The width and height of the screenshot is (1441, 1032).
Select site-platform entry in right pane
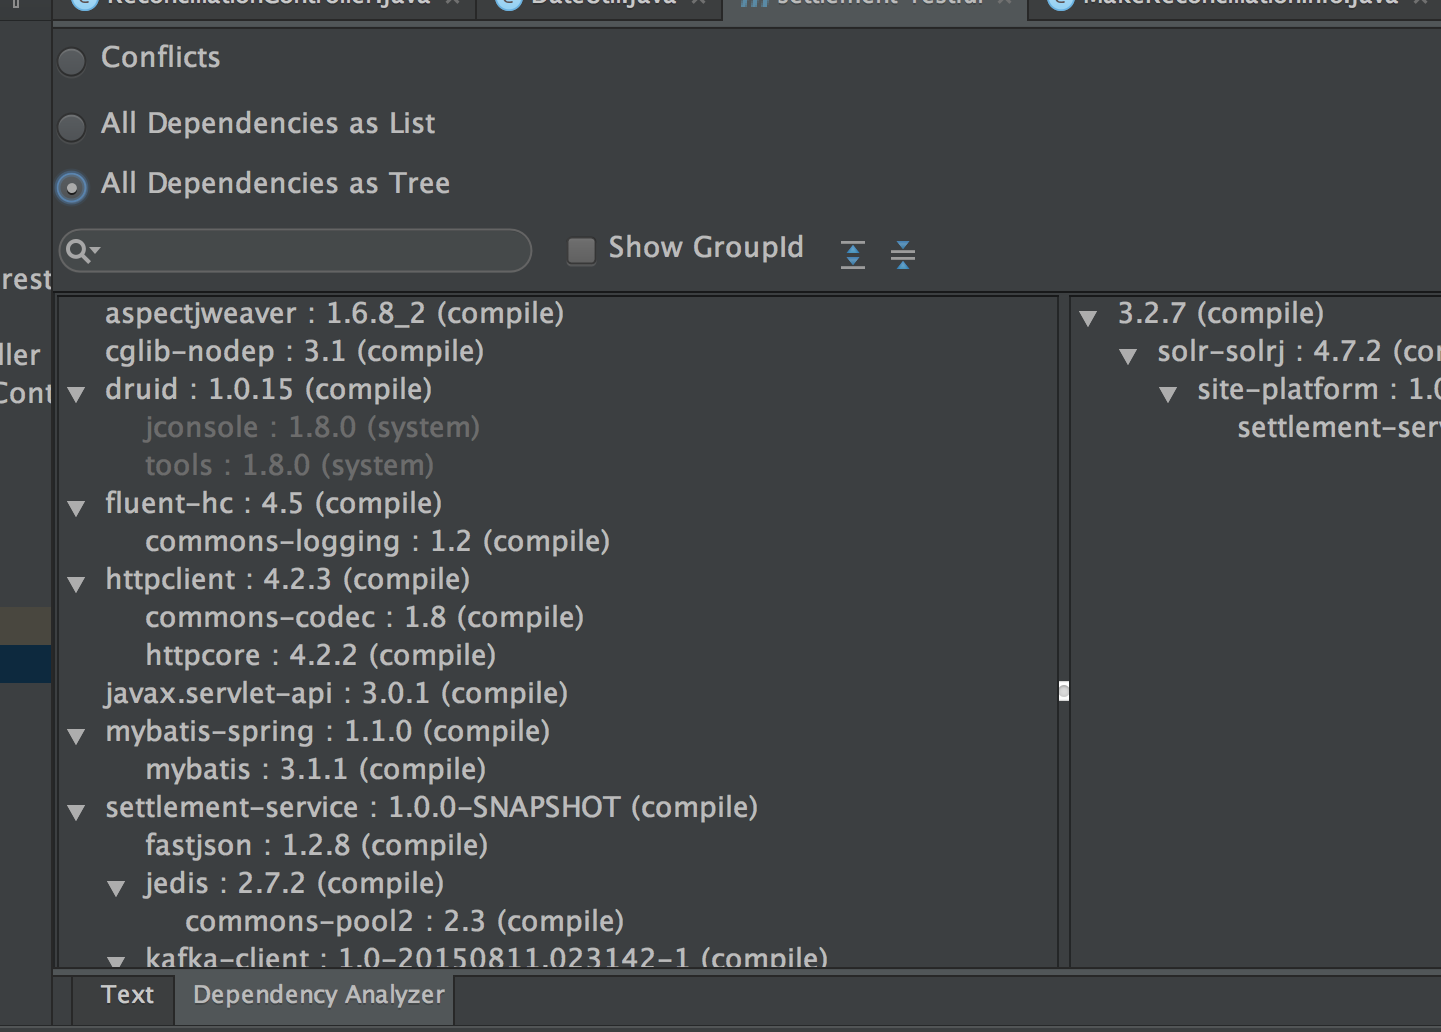pos(1318,390)
